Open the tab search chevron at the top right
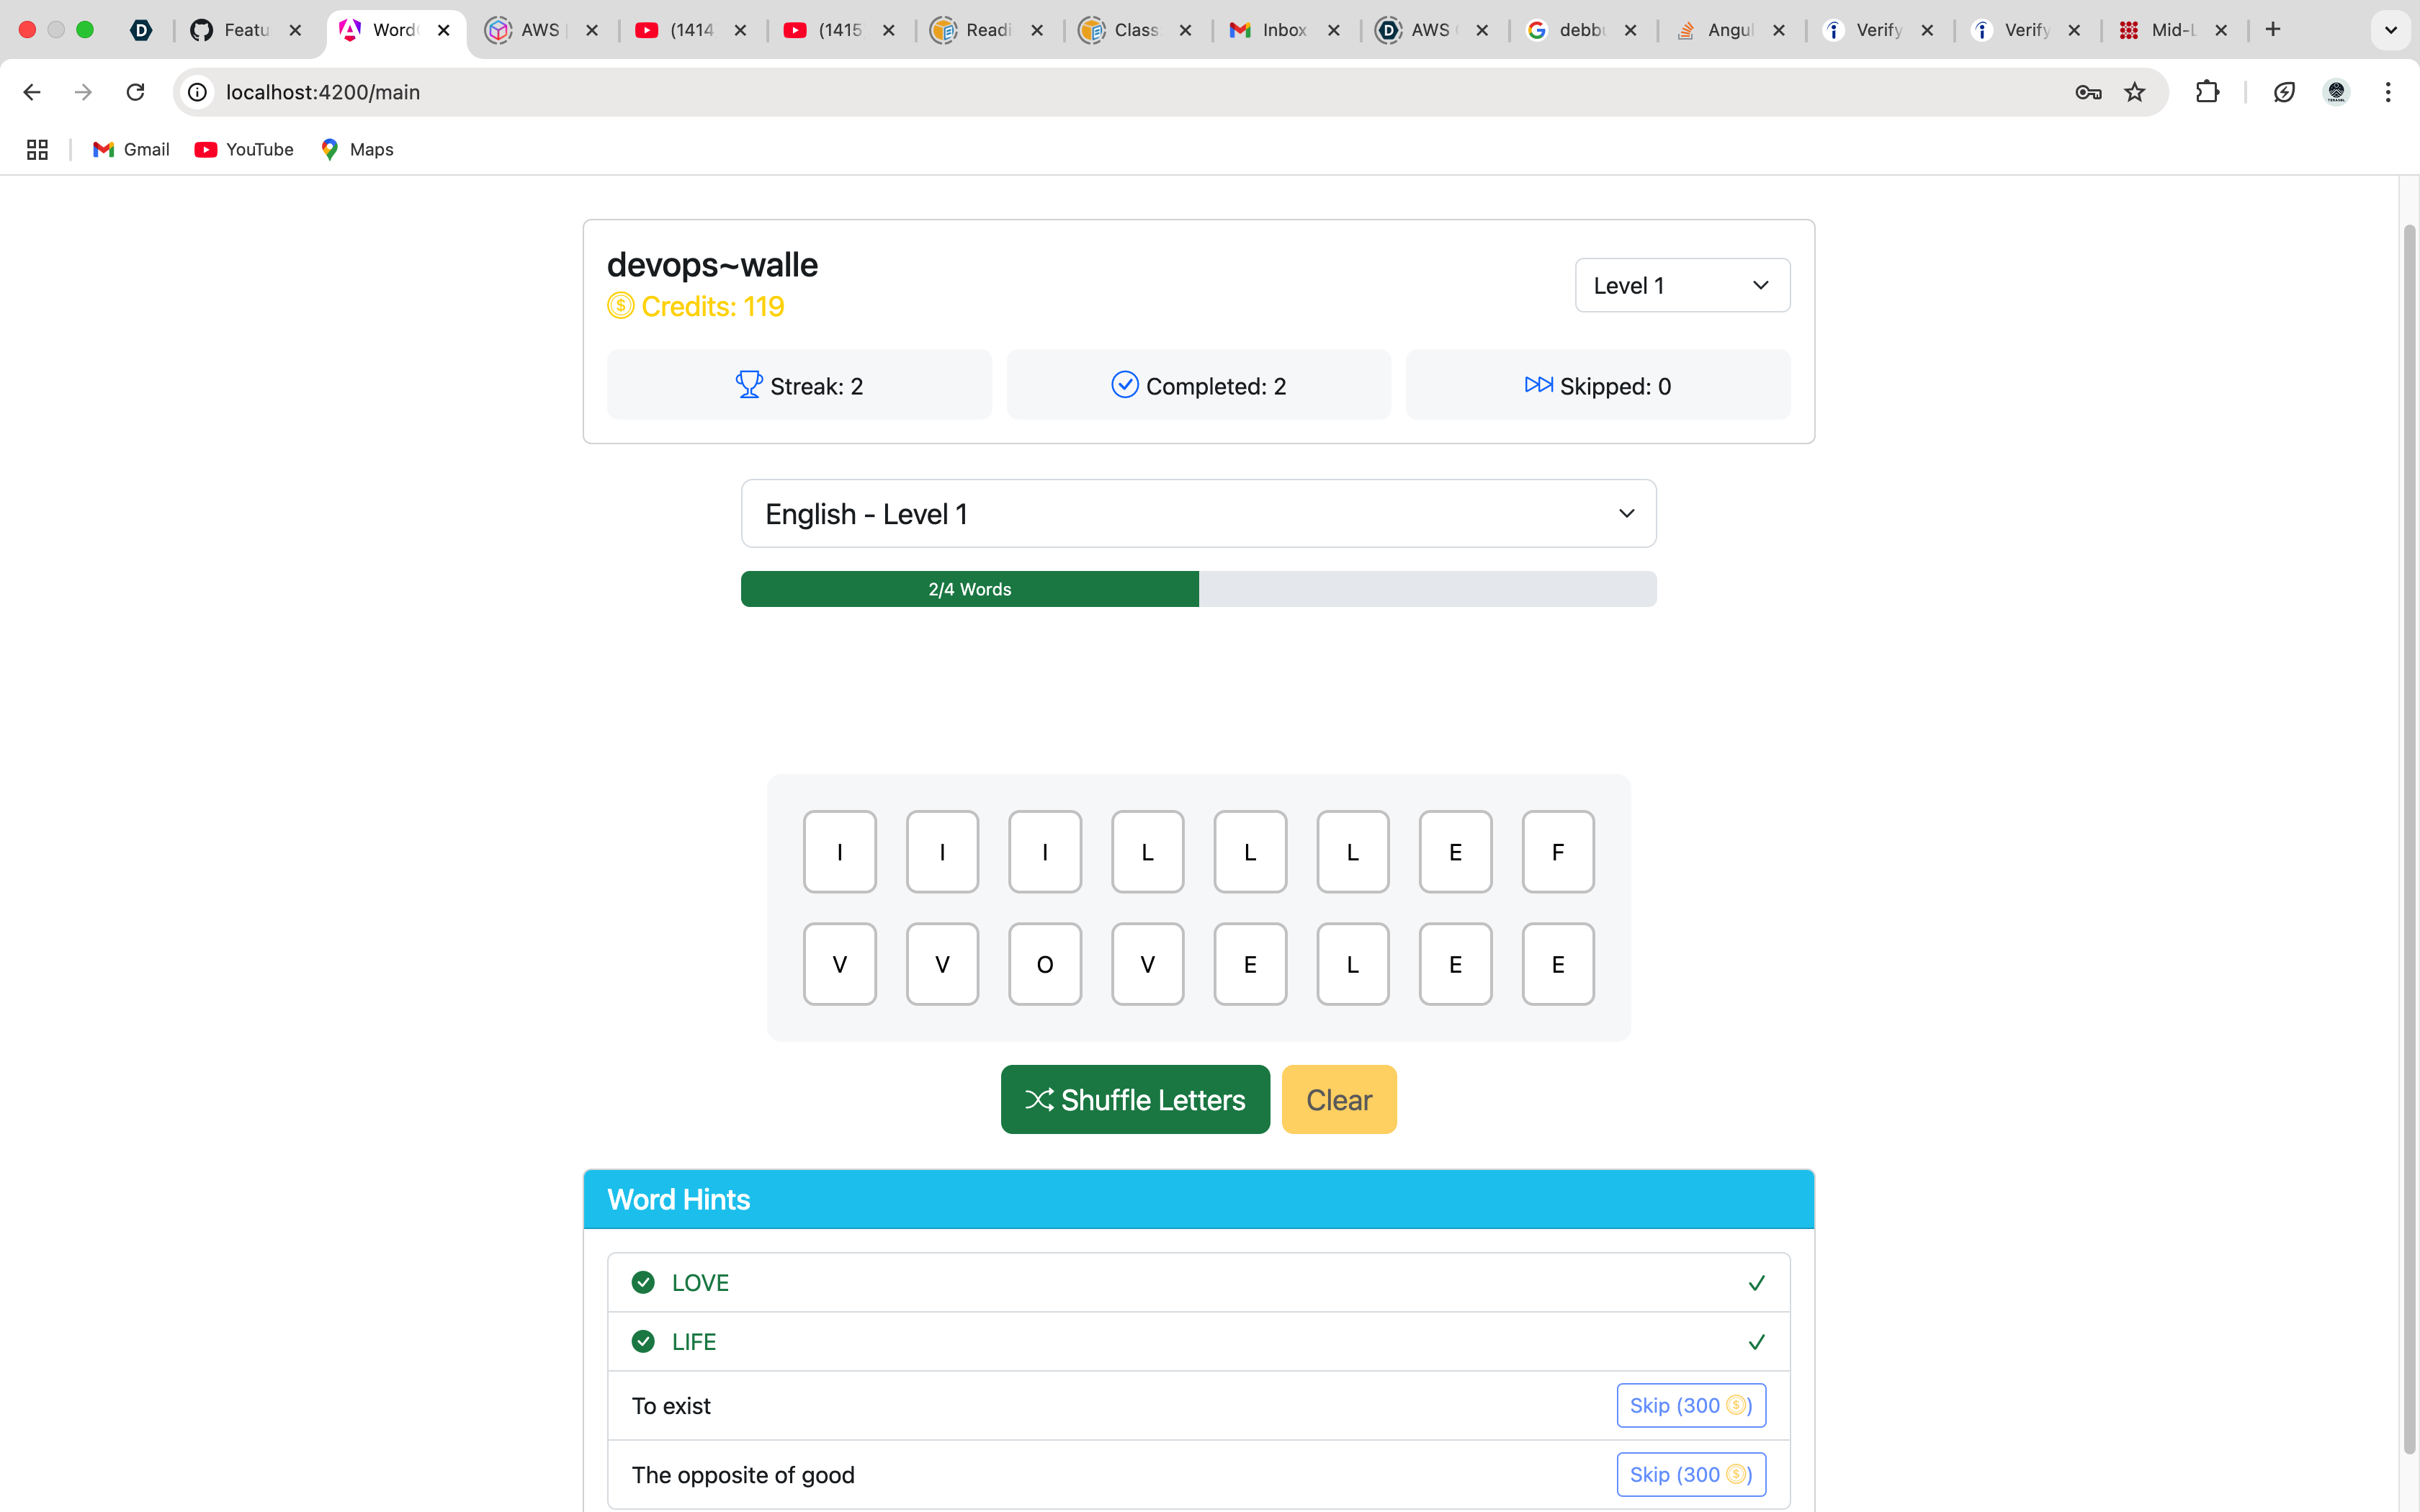The width and height of the screenshot is (2420, 1512). click(2390, 30)
